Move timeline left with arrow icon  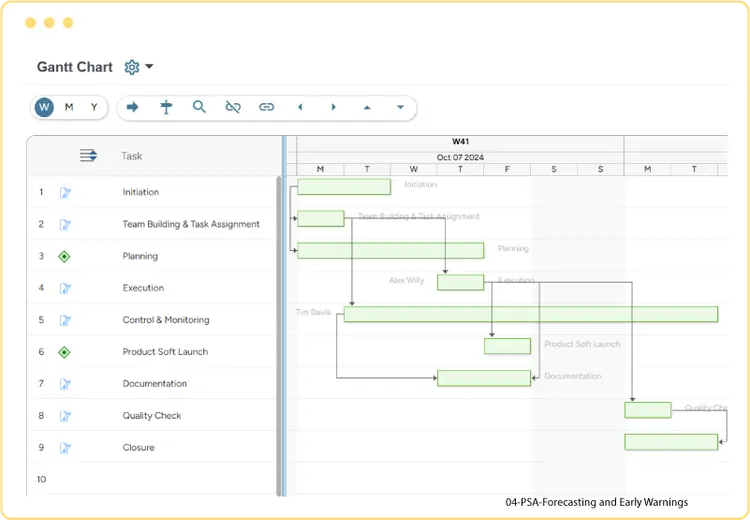pos(300,107)
